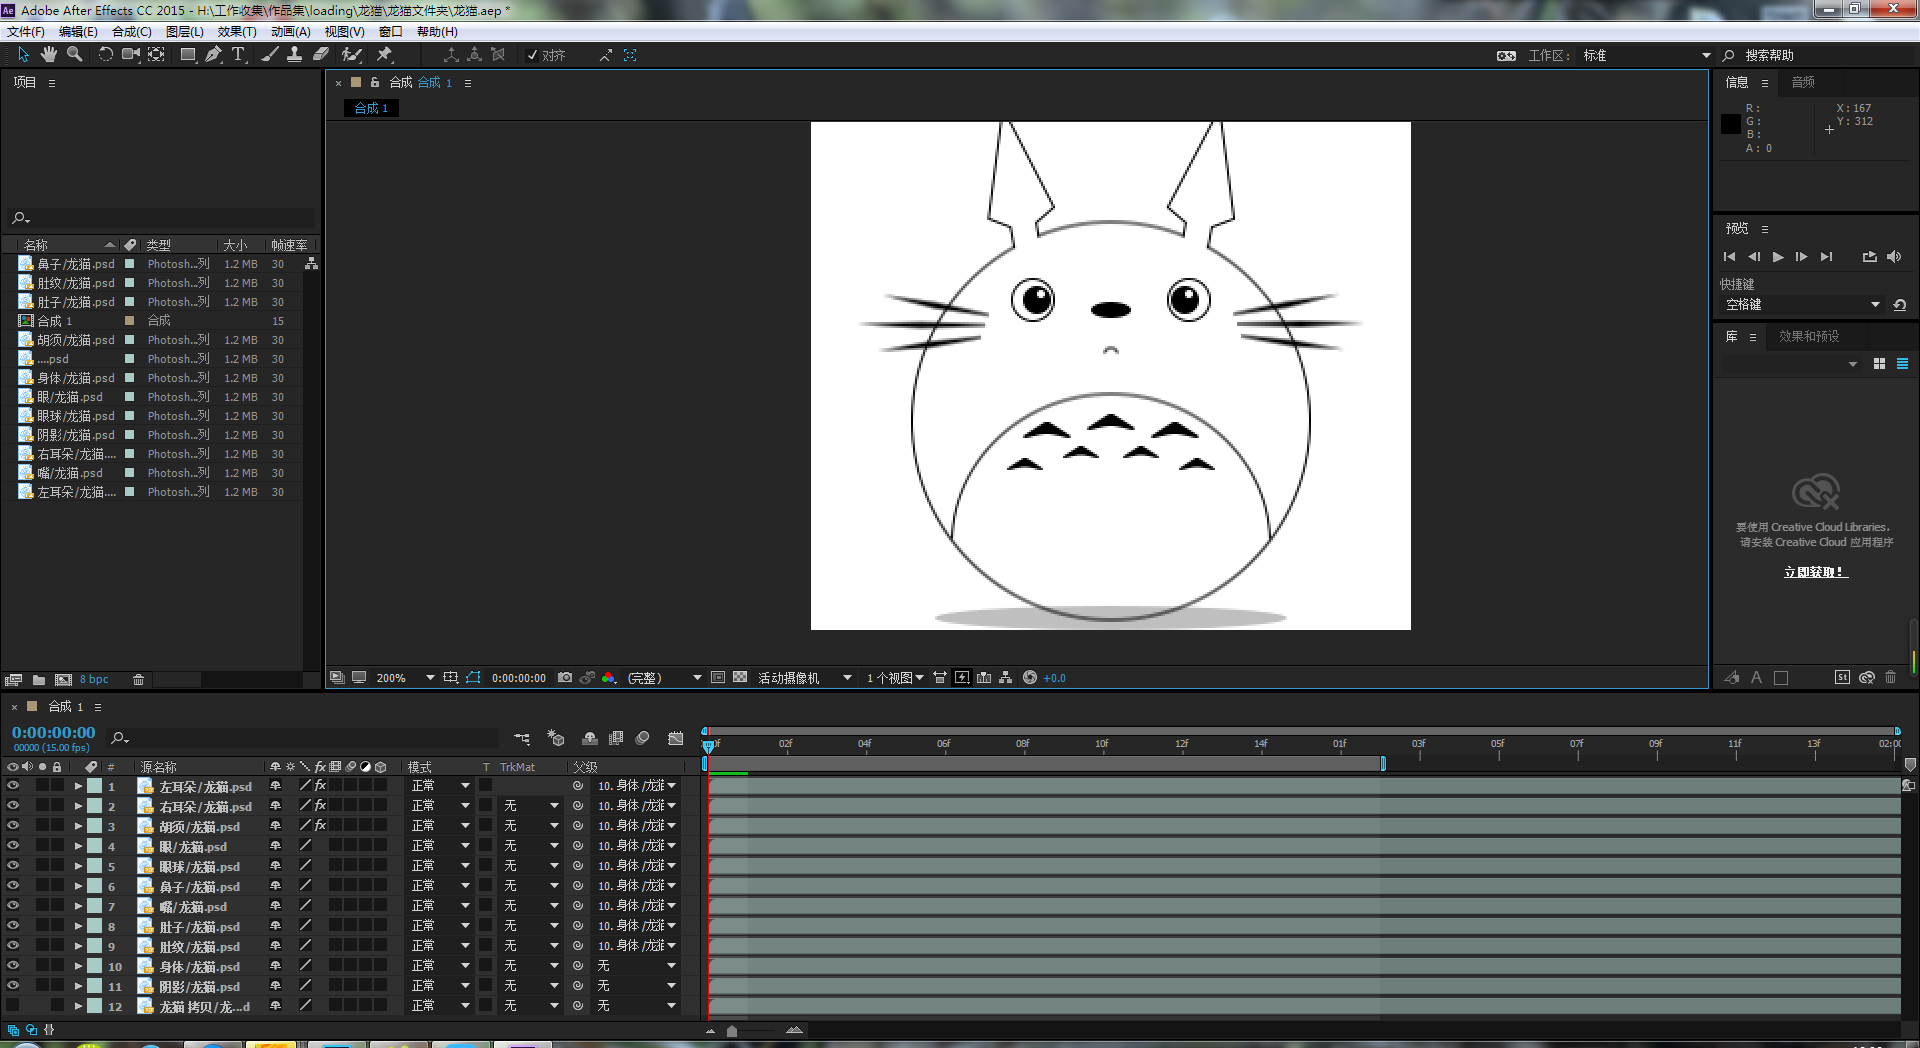Open the 活动摄像机 camera view dropdown
Image resolution: width=1920 pixels, height=1048 pixels.
click(804, 678)
